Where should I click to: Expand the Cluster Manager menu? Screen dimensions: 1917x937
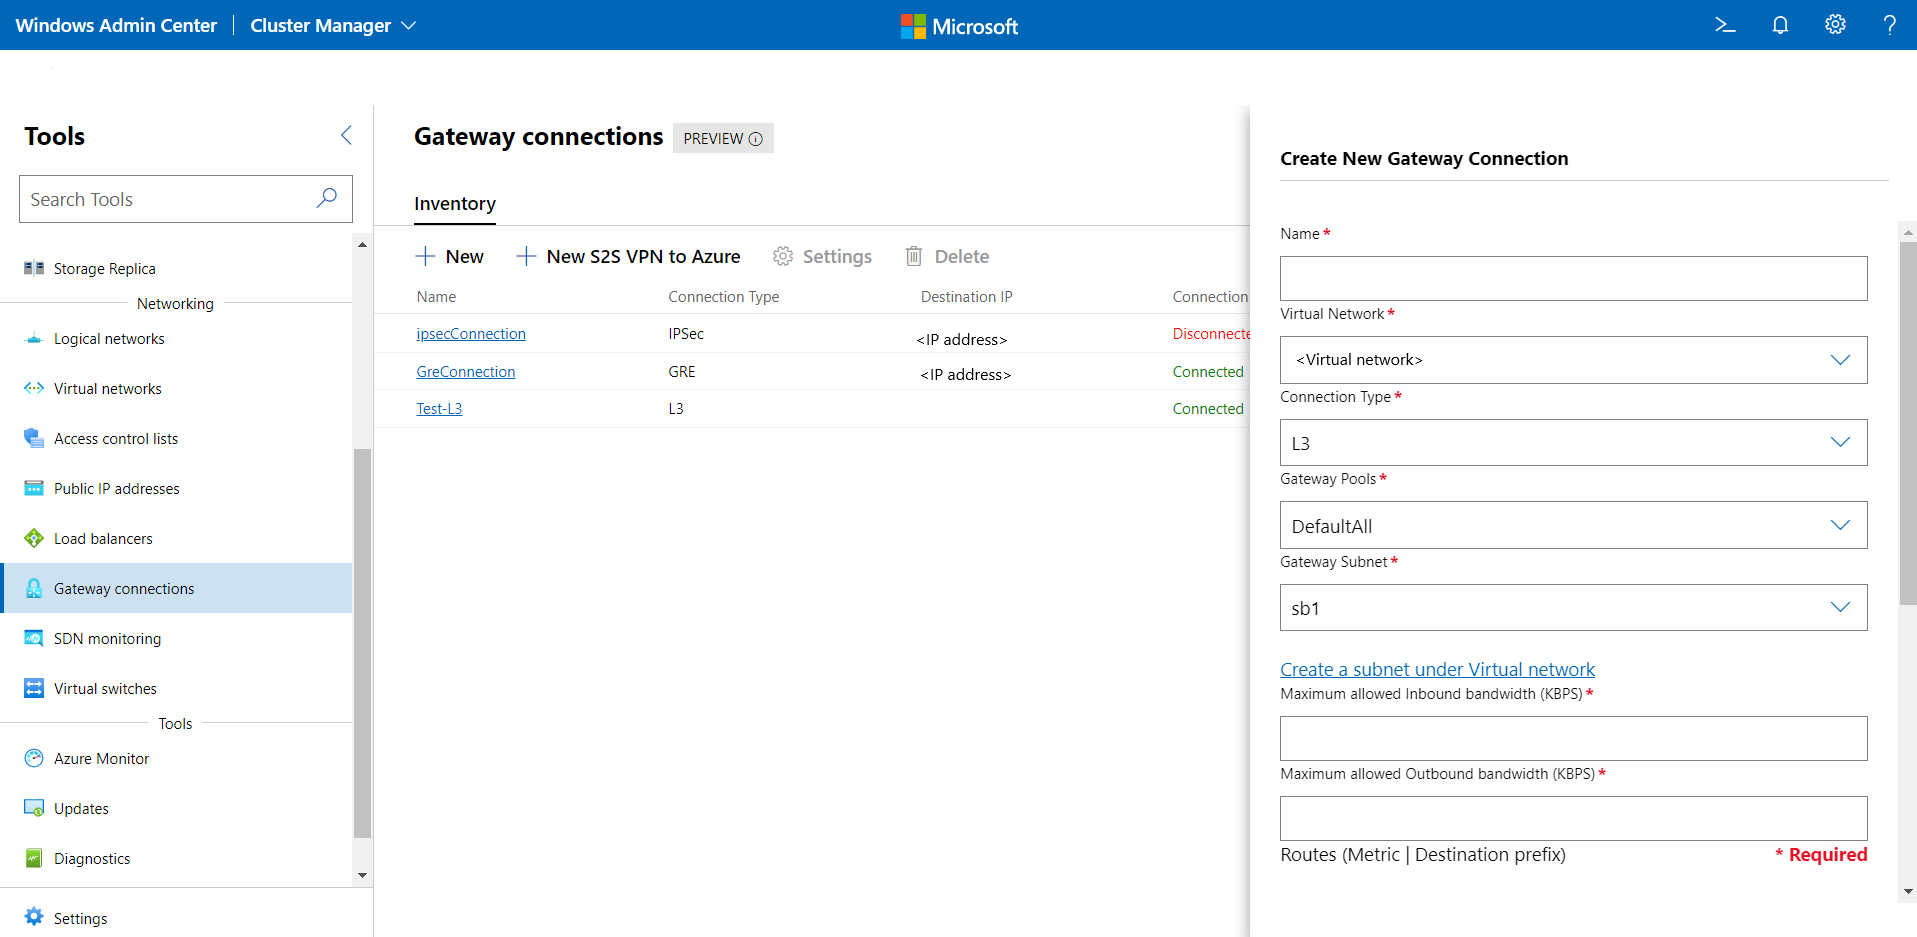click(x=332, y=26)
